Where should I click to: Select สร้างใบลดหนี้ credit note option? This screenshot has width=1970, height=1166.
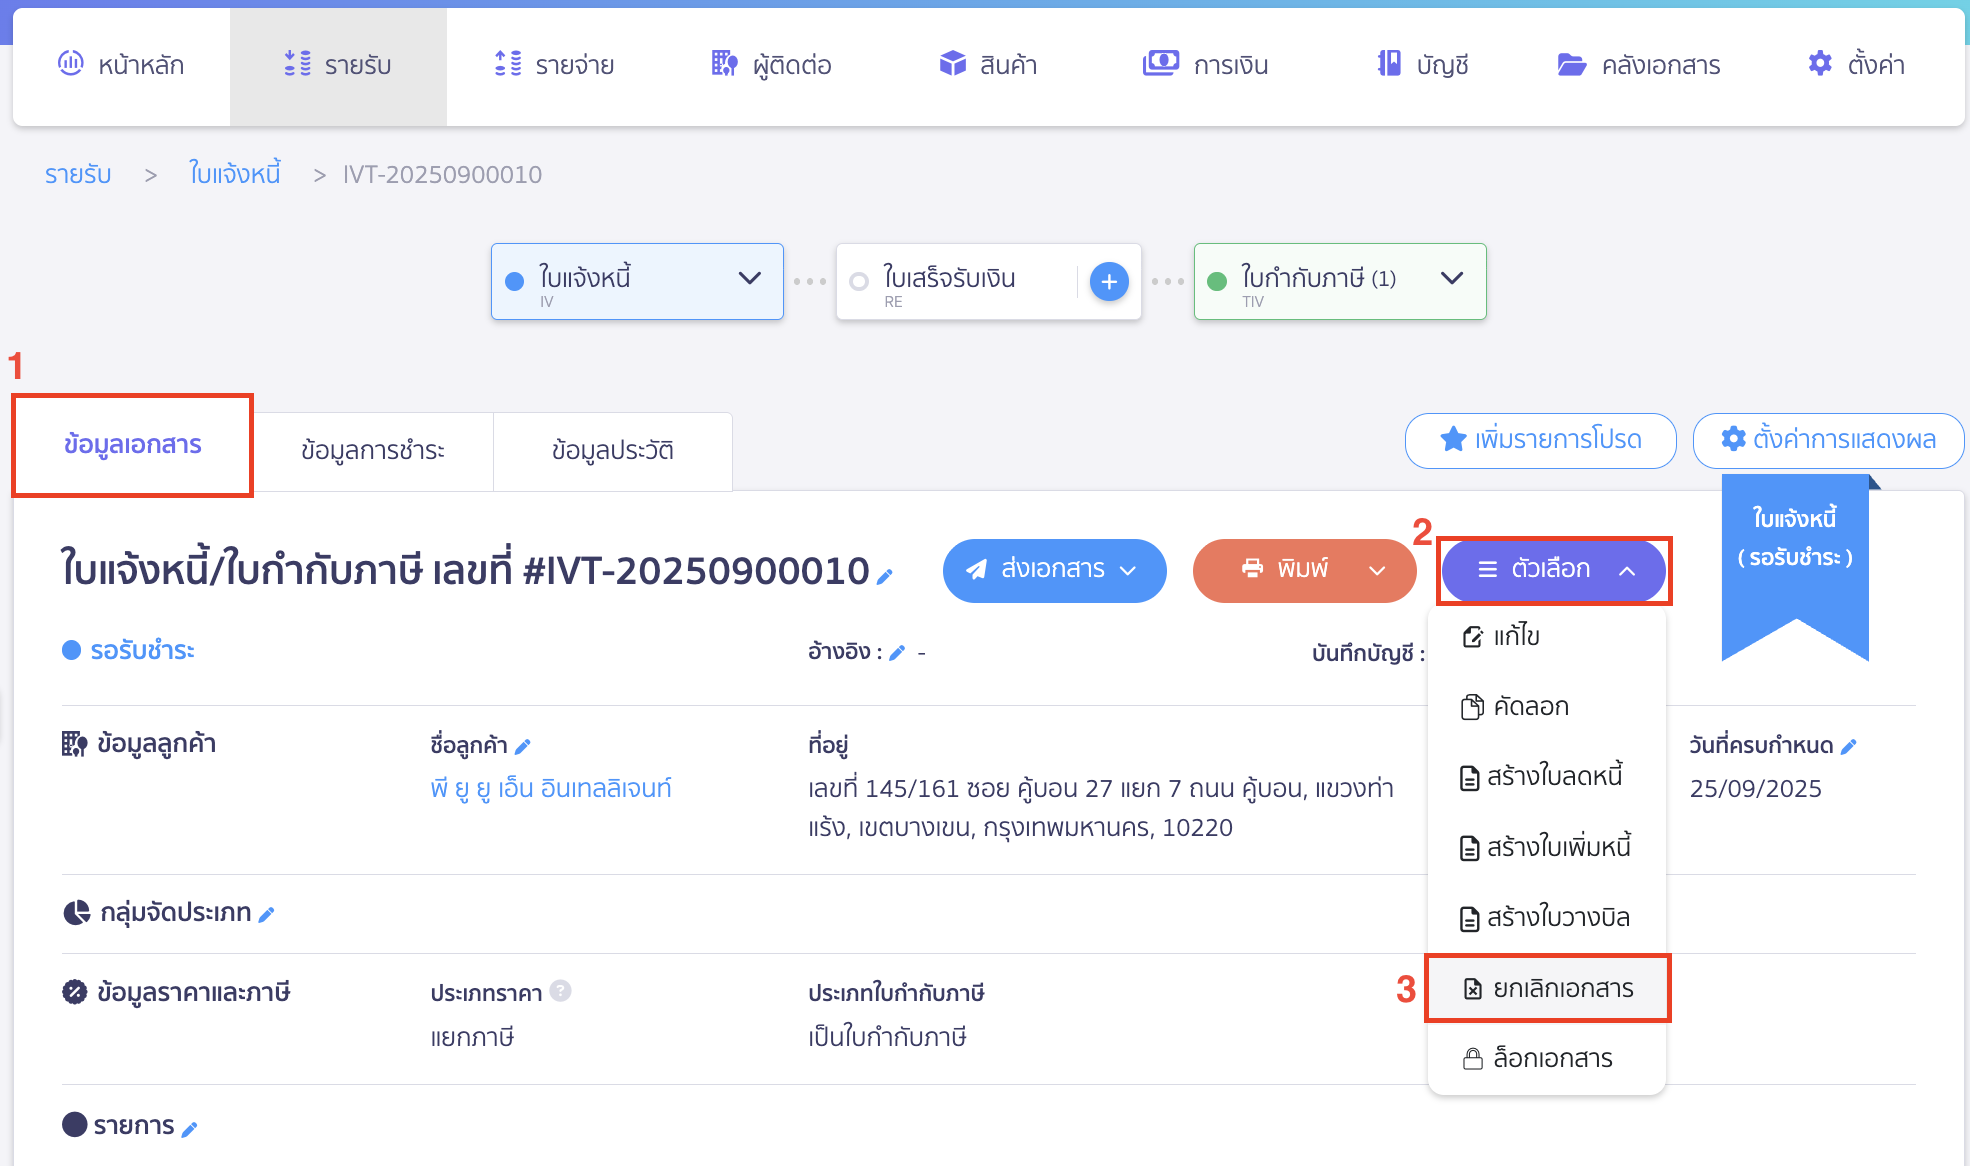pos(1546,777)
